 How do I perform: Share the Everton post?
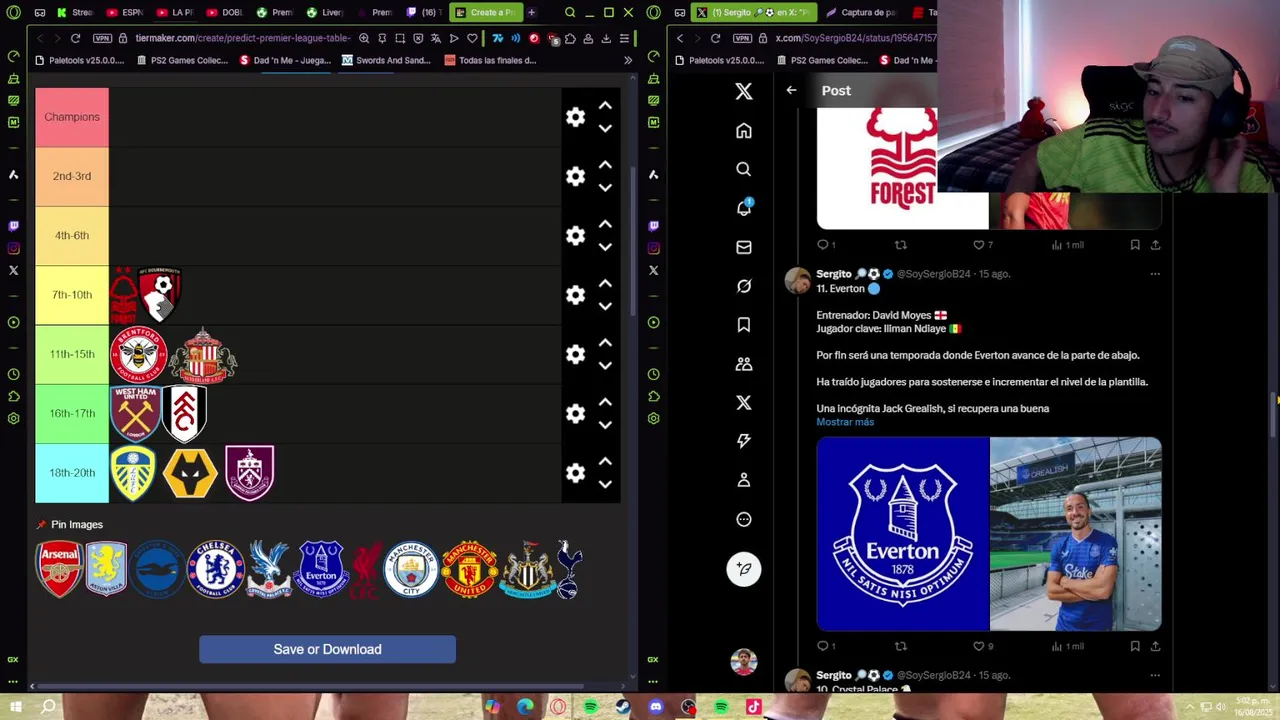coord(1155,646)
